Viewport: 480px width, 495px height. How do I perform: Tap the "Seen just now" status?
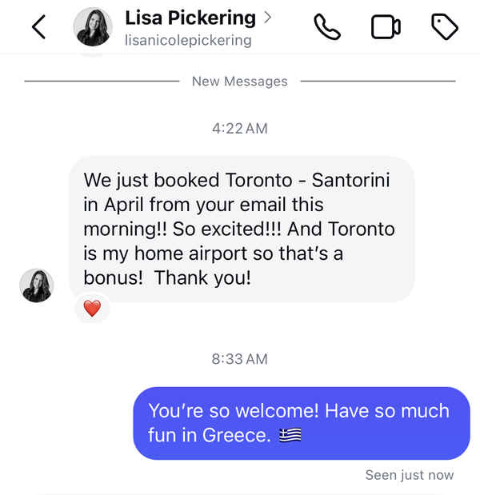pos(409,475)
